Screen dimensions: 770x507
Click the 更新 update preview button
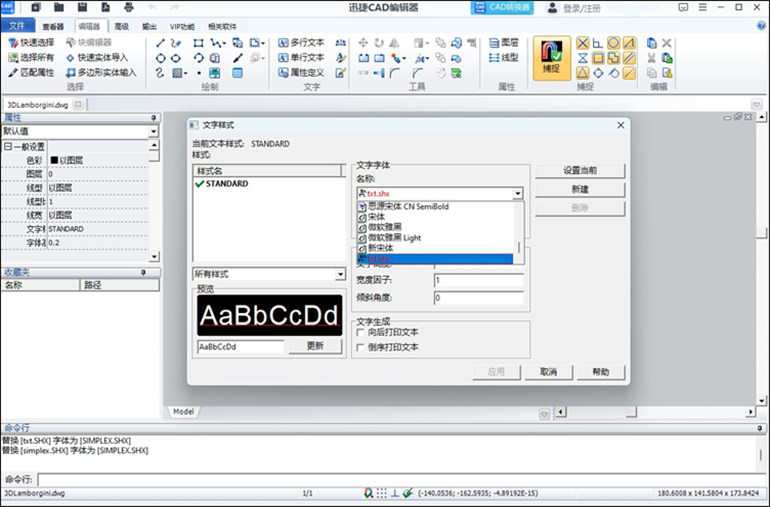pos(315,346)
